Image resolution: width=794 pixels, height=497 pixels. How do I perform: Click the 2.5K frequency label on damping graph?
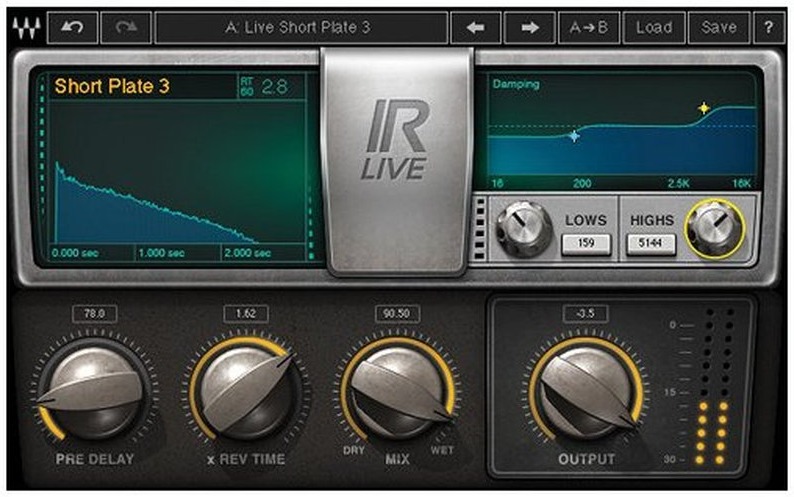click(678, 183)
